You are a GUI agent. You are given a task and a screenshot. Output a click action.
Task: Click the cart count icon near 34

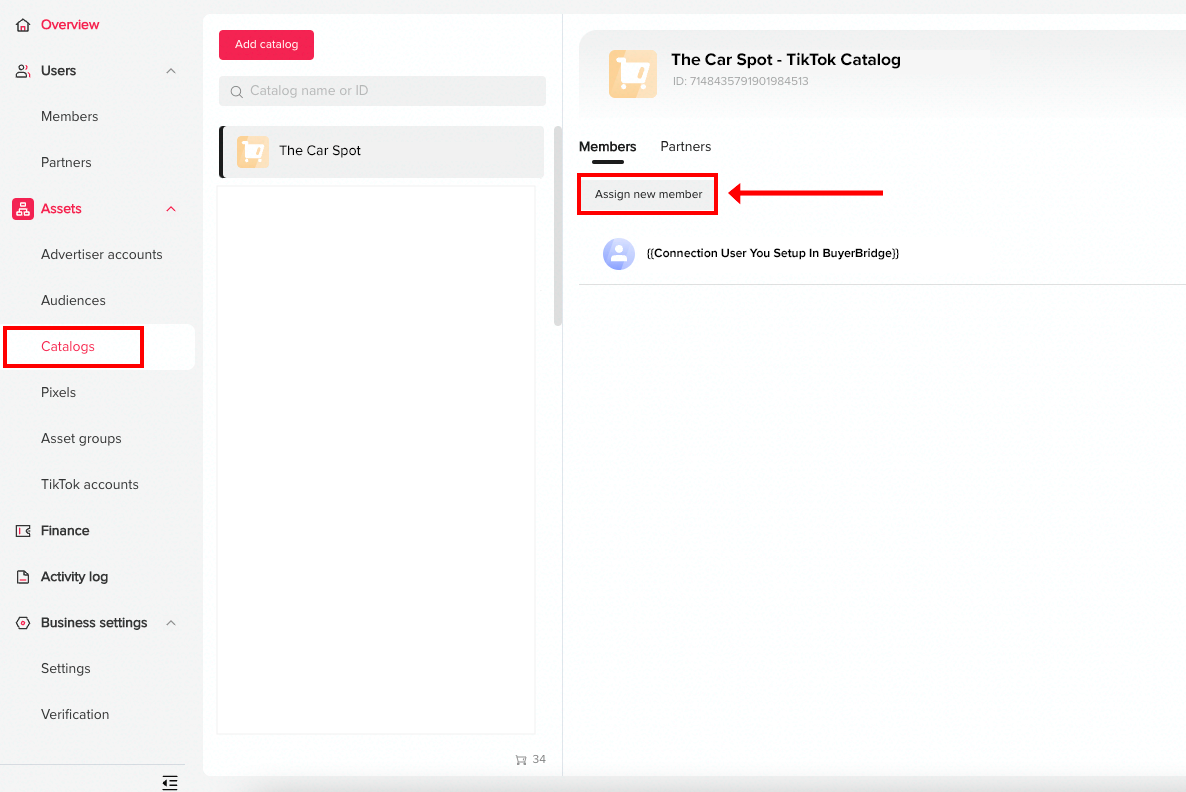520,759
